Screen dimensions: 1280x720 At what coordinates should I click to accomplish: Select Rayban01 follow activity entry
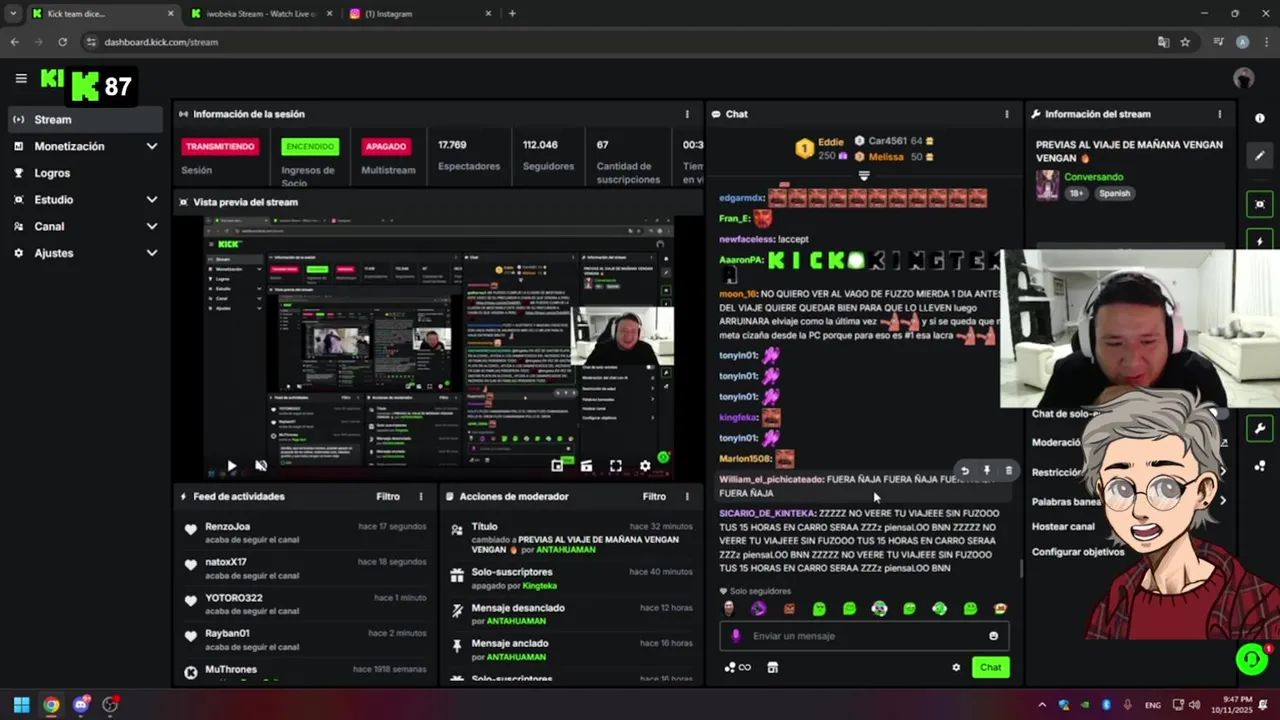point(305,640)
